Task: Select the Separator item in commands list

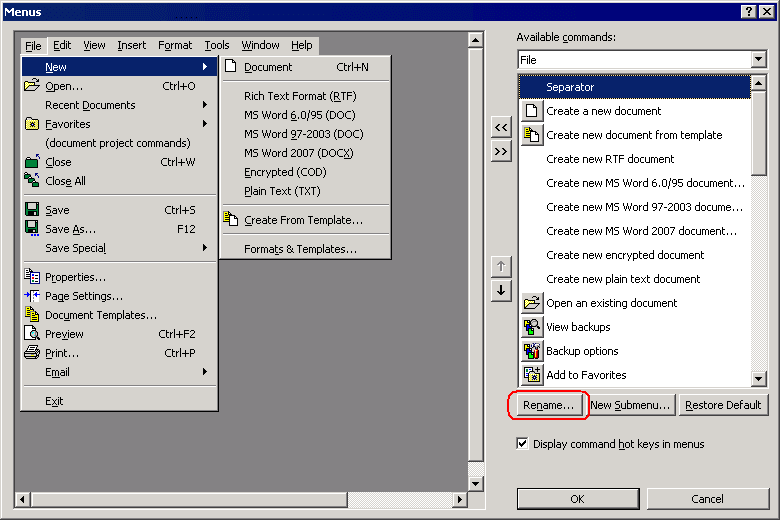Action: (635, 87)
